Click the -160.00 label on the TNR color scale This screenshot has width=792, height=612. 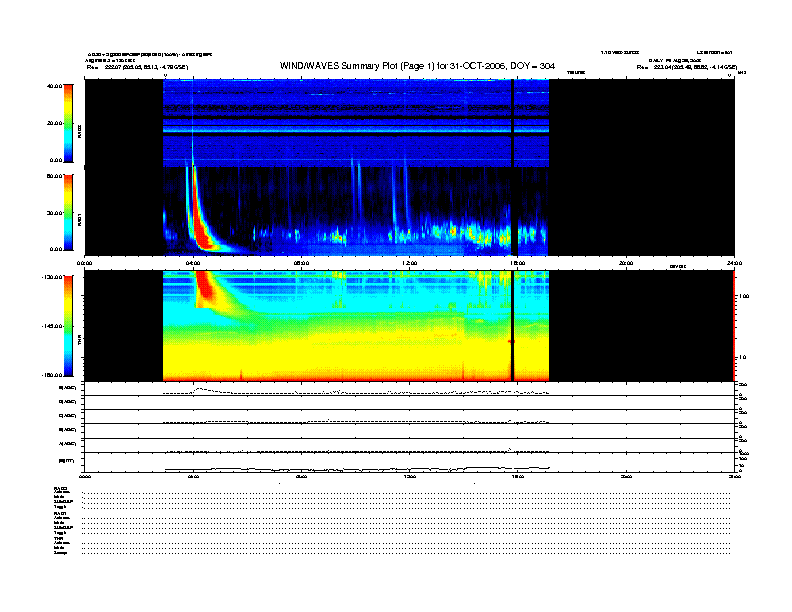53,375
